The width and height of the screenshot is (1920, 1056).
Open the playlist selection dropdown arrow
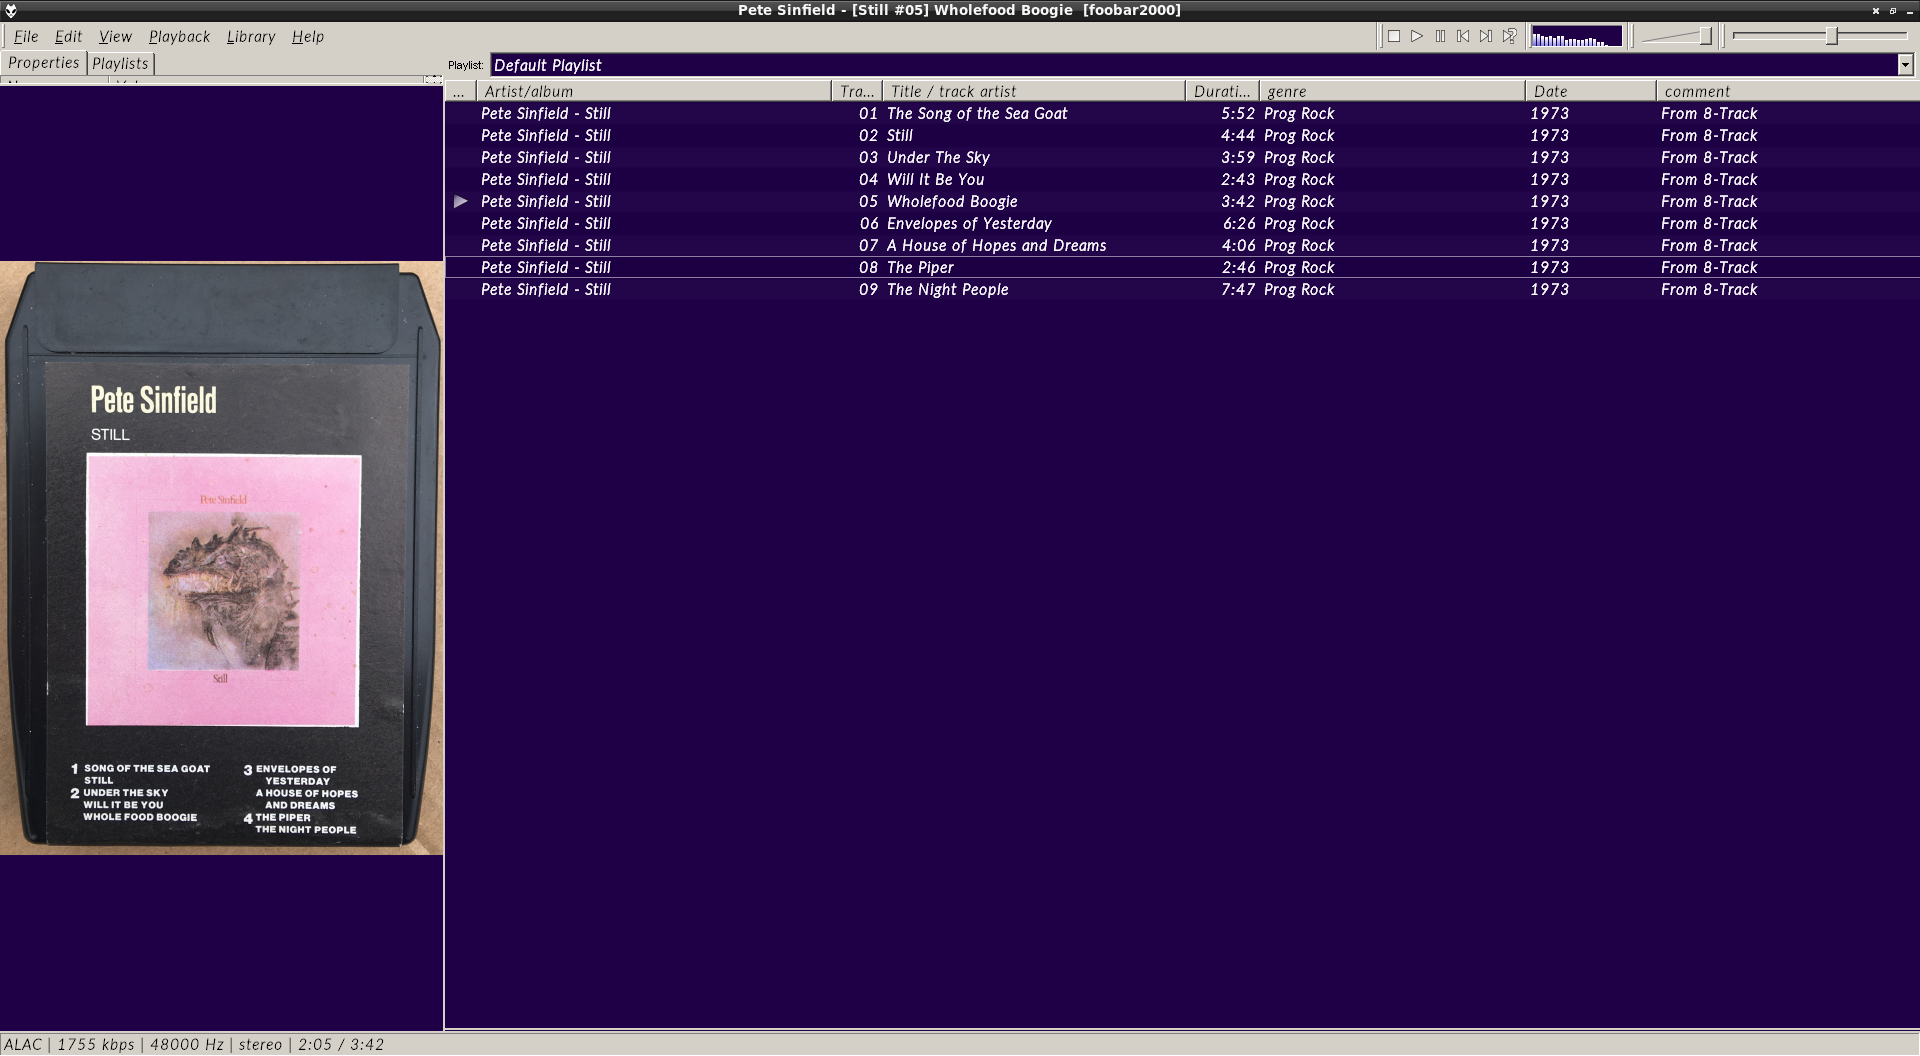(x=1905, y=65)
